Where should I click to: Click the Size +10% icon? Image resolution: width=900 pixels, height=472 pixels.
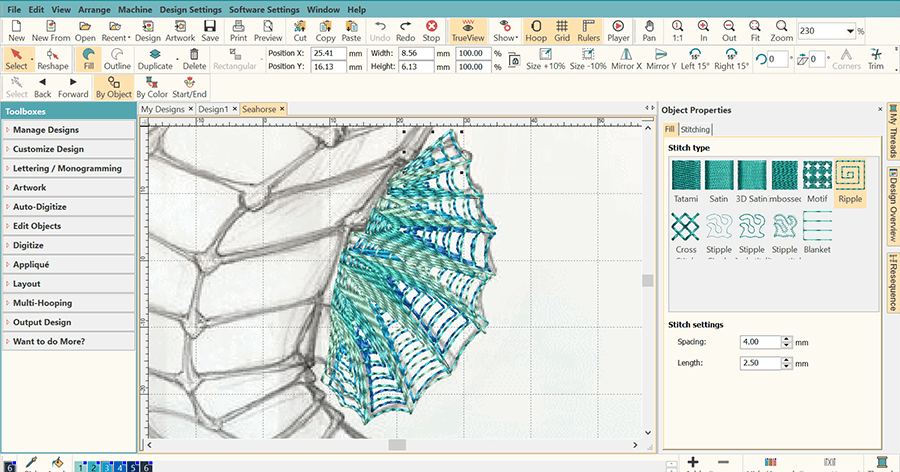[546, 59]
